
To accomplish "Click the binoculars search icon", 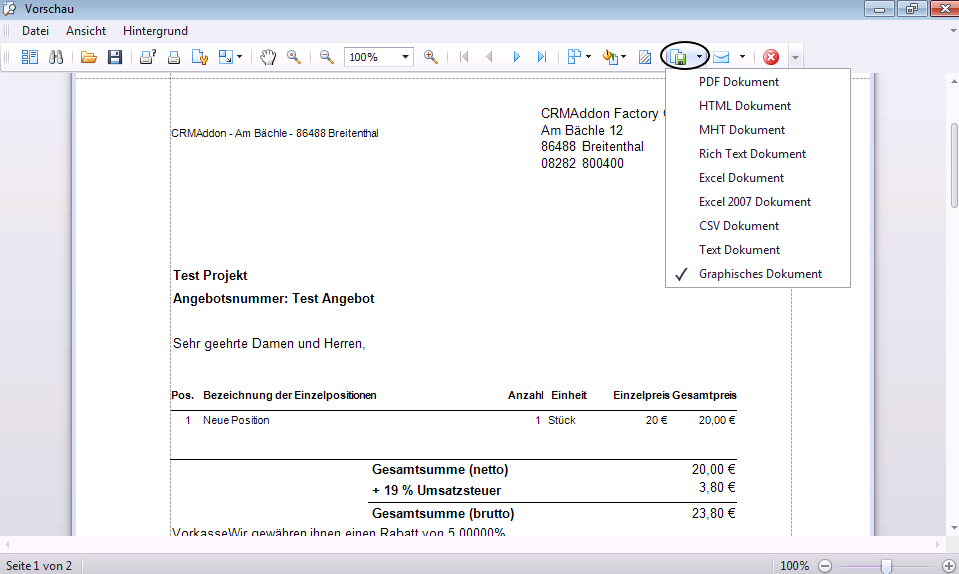I will point(56,57).
